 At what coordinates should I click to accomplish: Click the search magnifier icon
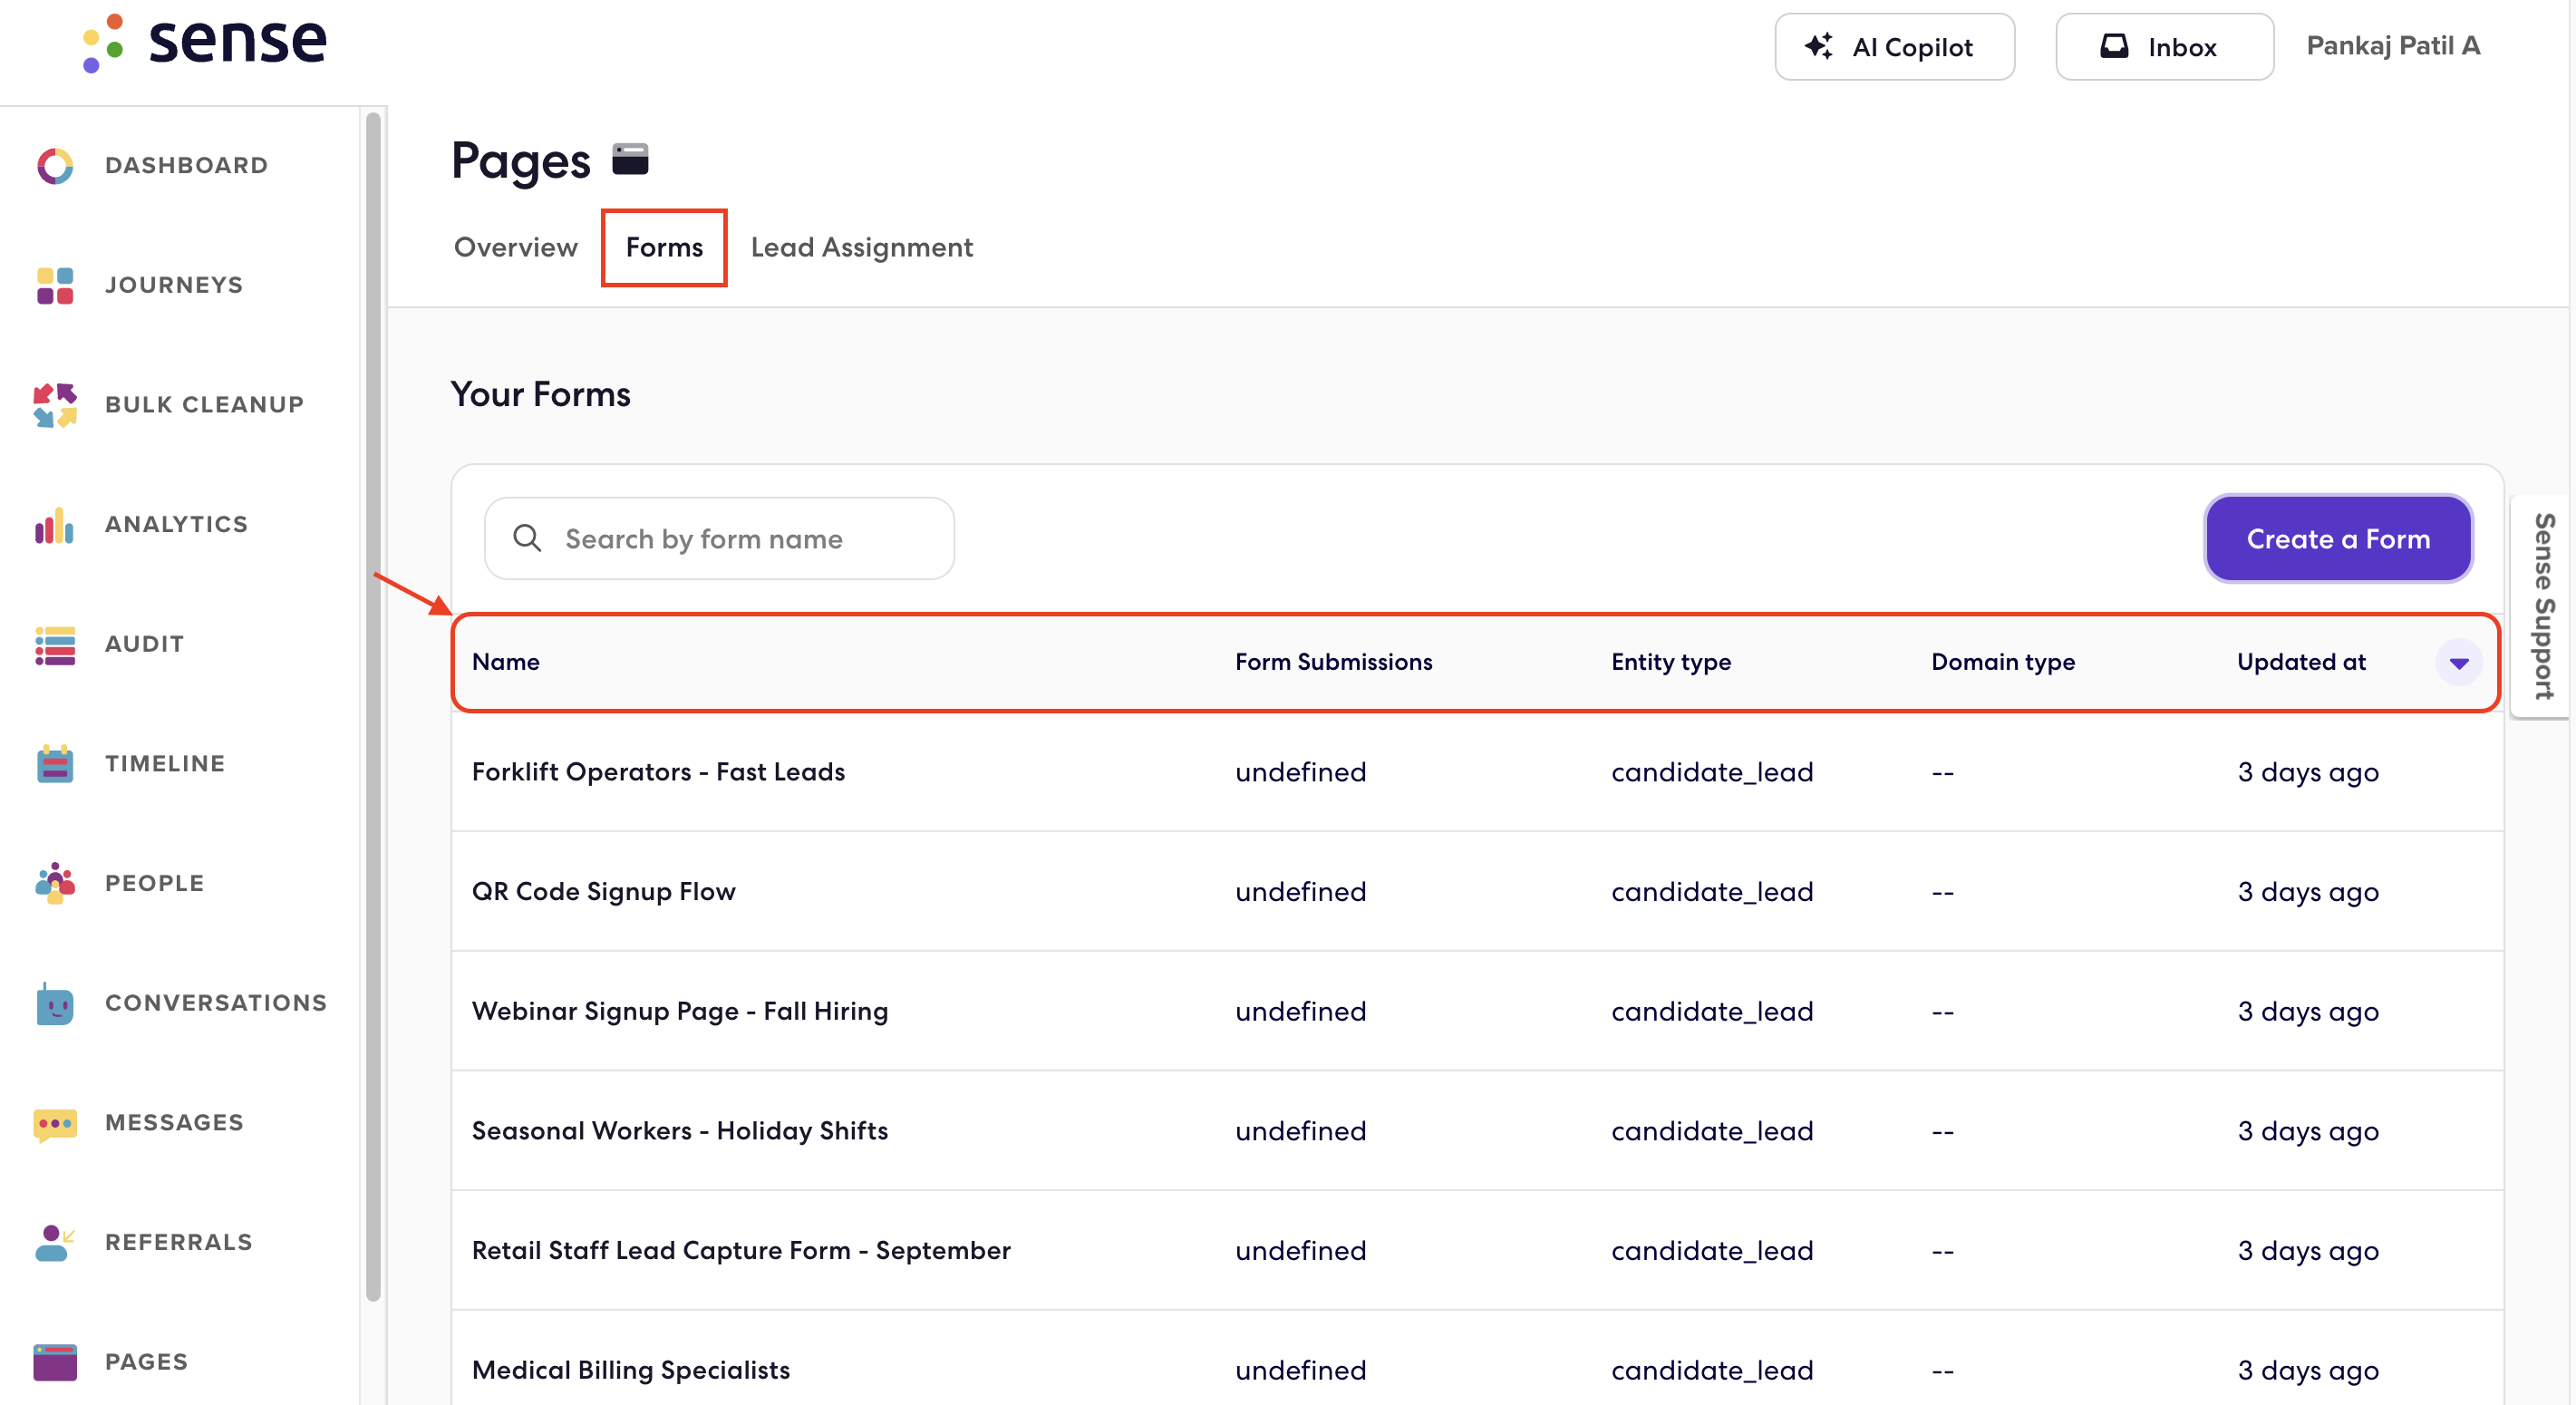(527, 538)
